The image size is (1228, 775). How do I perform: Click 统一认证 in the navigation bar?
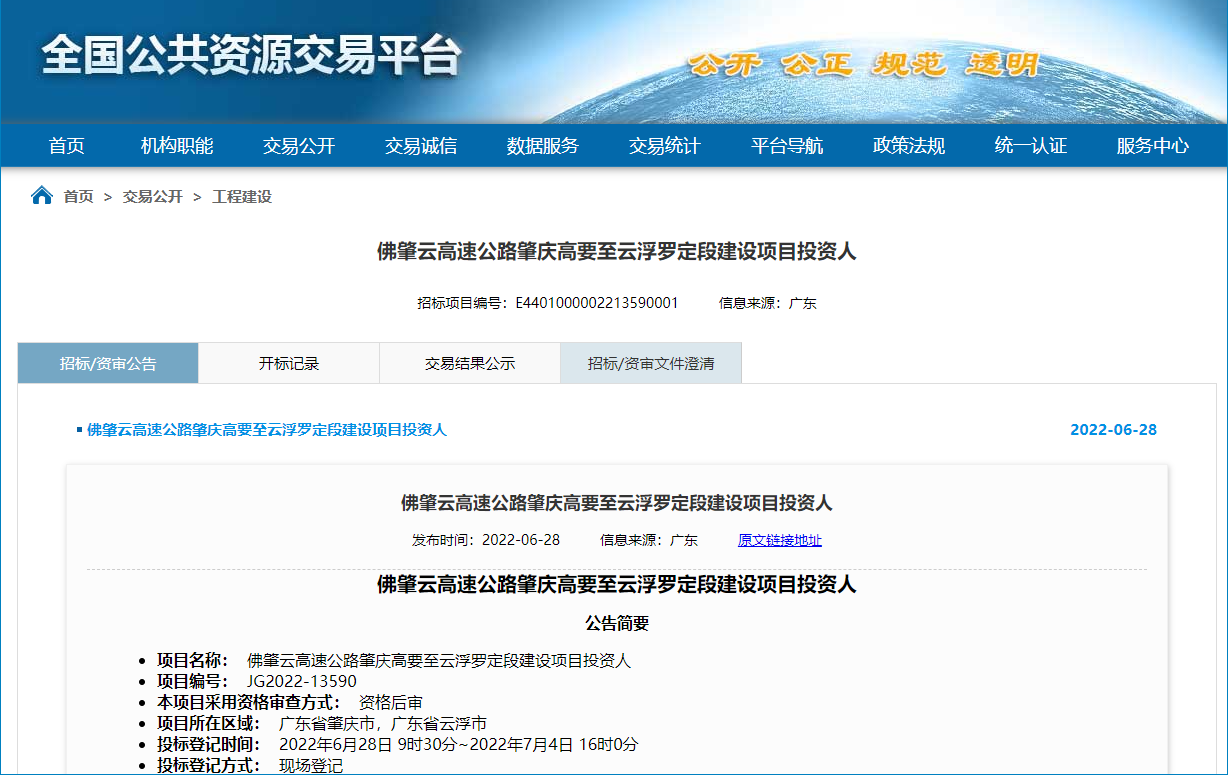pos(1031,146)
